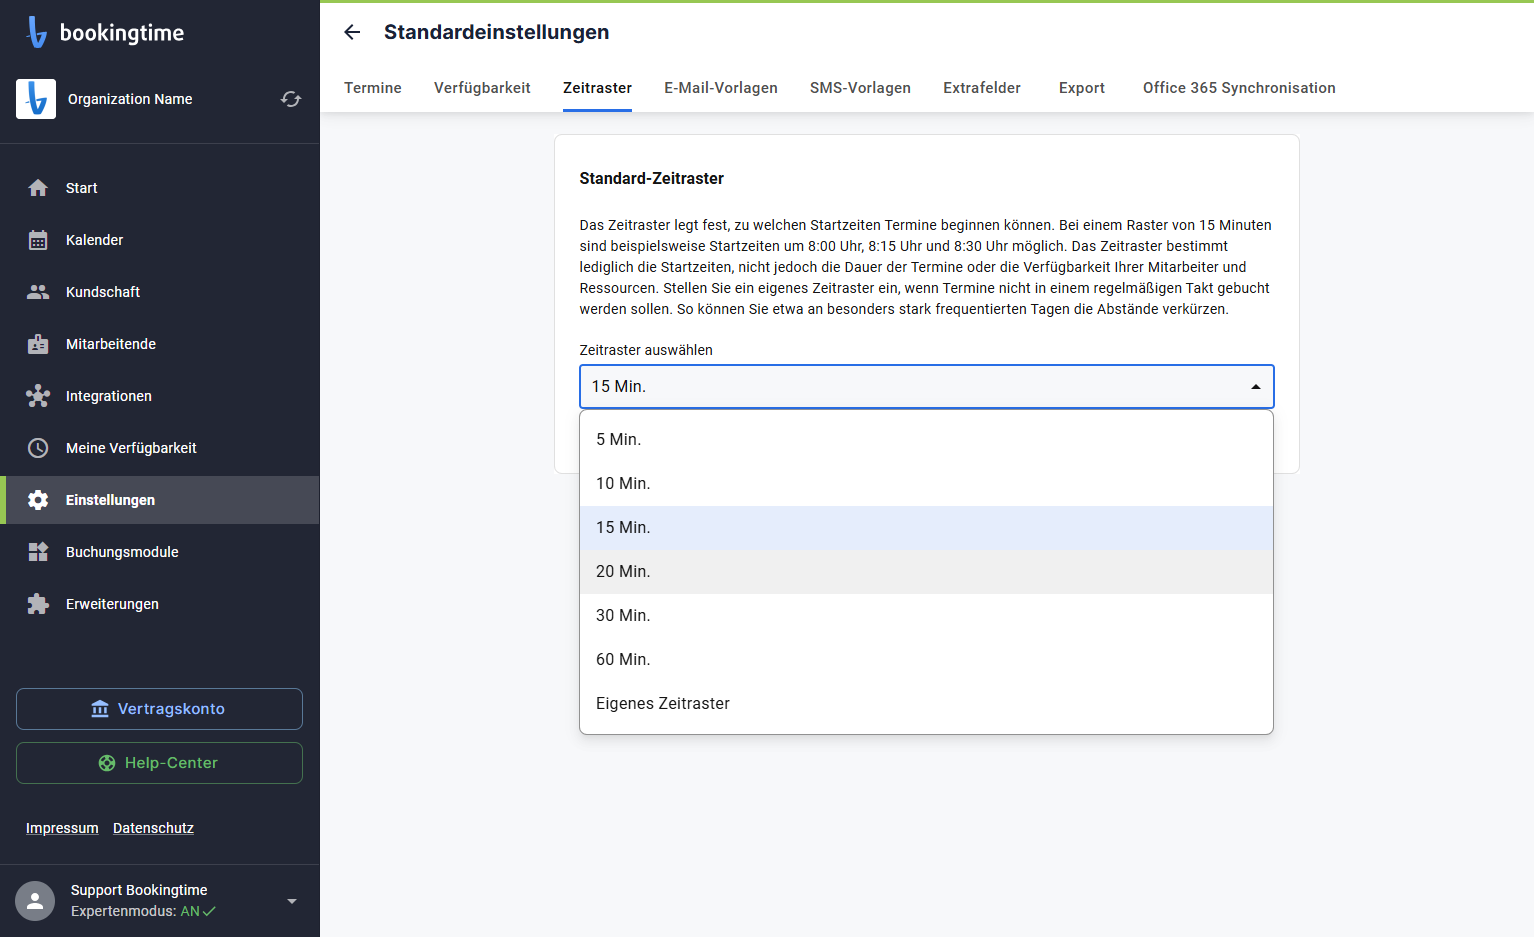Click the bookingtime logo at top
Image resolution: width=1534 pixels, height=937 pixels.
105,32
